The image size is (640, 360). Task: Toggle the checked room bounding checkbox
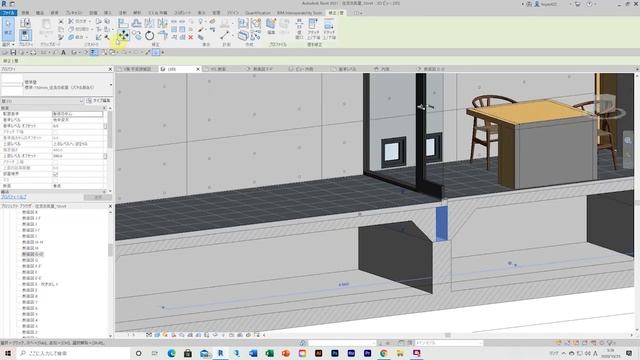[56, 174]
